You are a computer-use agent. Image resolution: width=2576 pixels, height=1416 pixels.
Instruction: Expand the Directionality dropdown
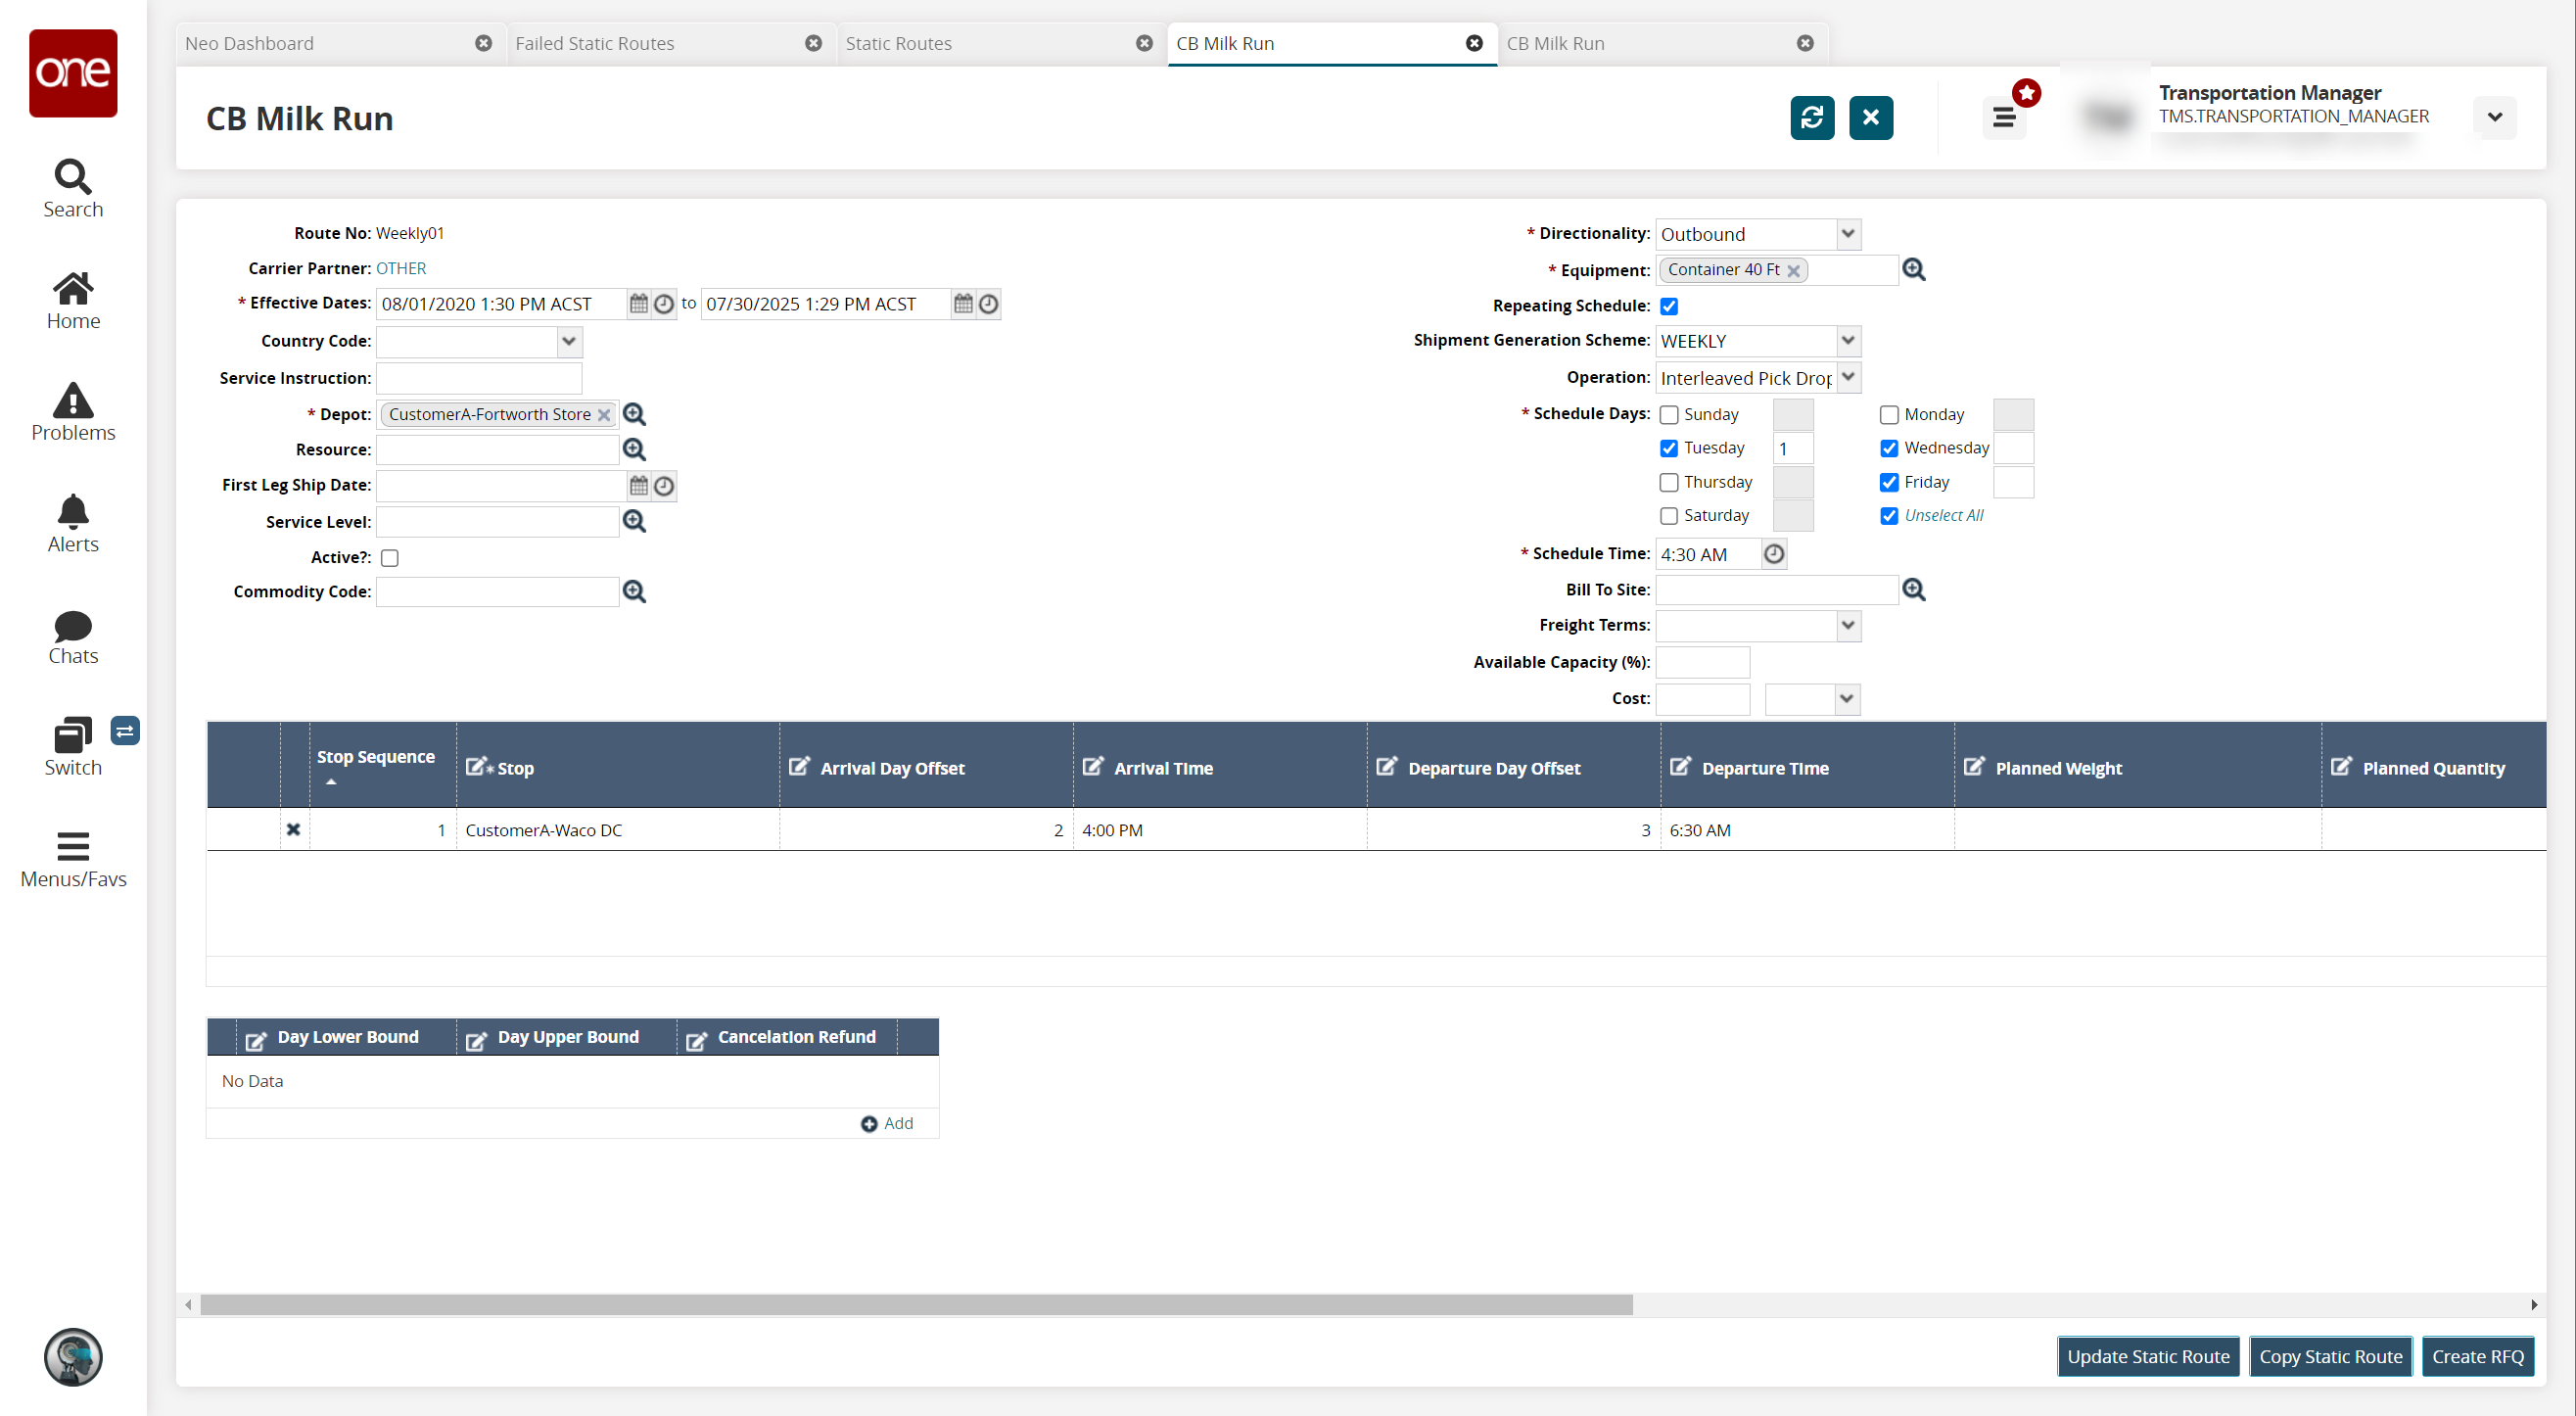[1847, 234]
